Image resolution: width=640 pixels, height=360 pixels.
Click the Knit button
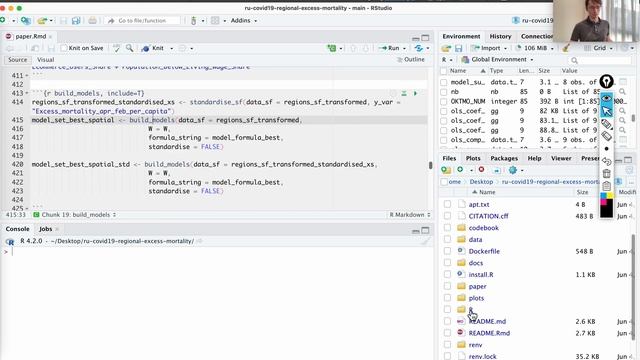point(153,48)
